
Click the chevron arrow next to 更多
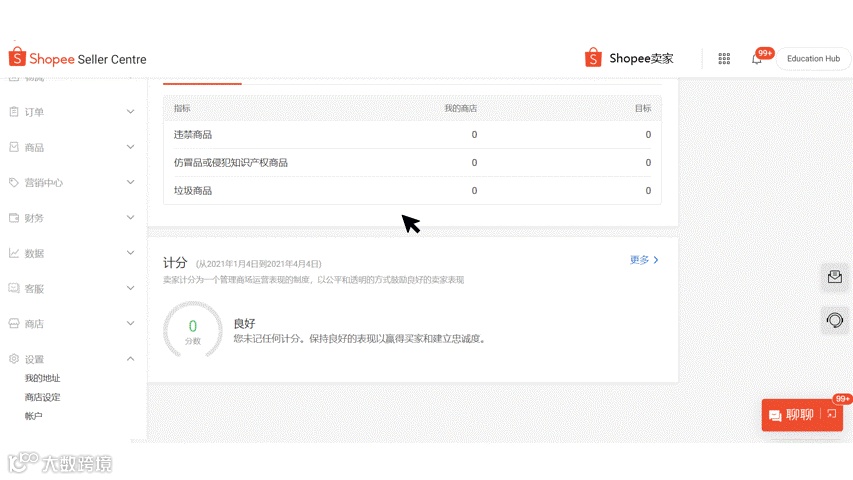(x=656, y=260)
